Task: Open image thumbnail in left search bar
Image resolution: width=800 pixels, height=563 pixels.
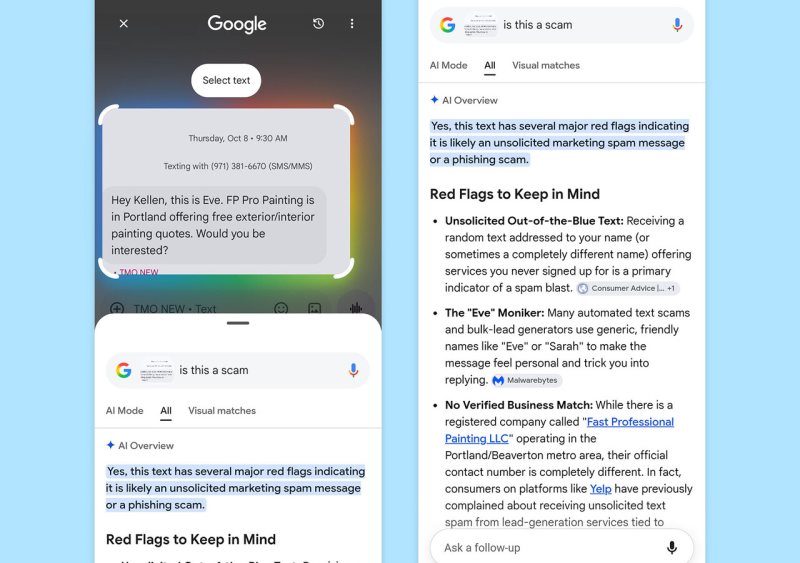Action: [x=157, y=371]
